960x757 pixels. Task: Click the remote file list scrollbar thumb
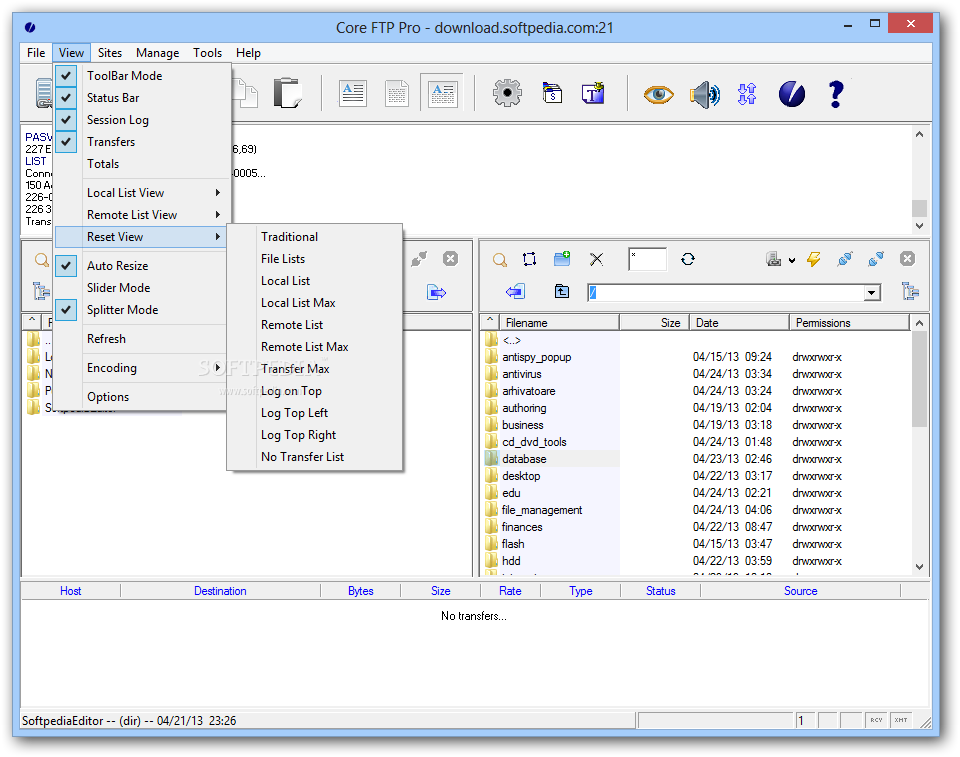coord(919,380)
